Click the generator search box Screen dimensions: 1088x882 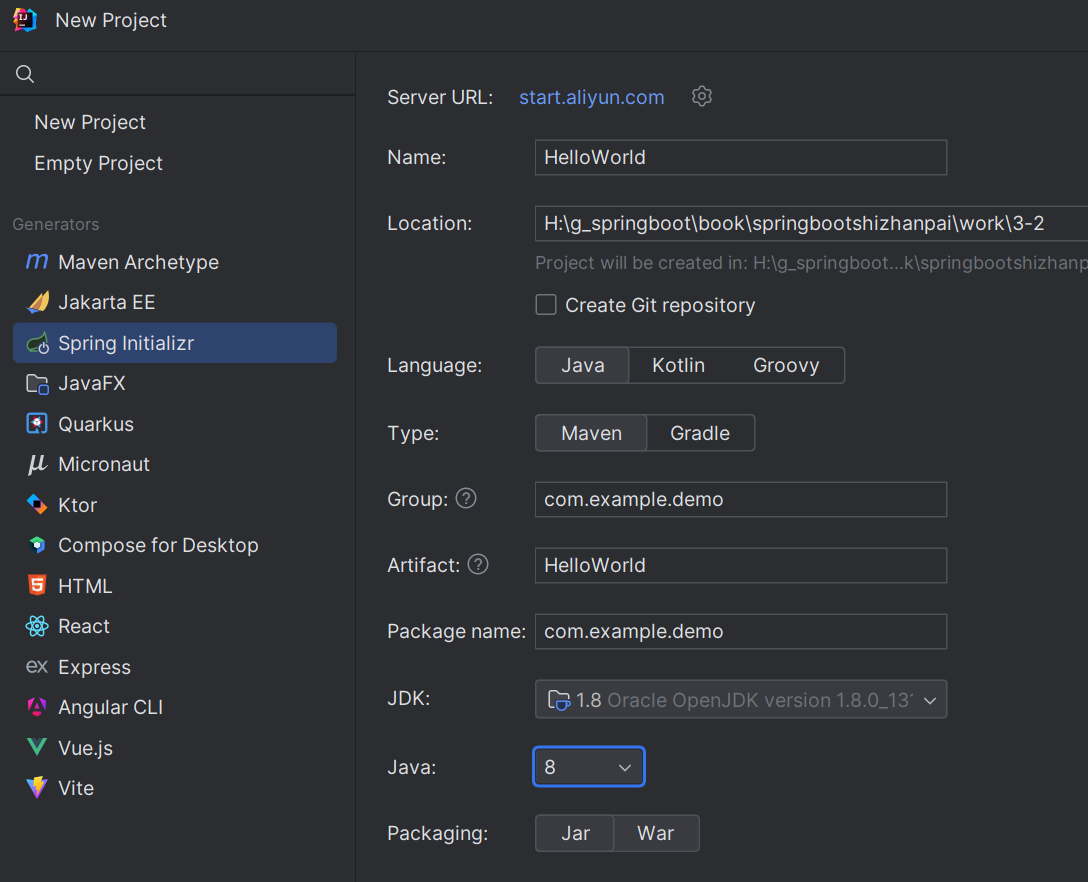pyautogui.click(x=178, y=74)
